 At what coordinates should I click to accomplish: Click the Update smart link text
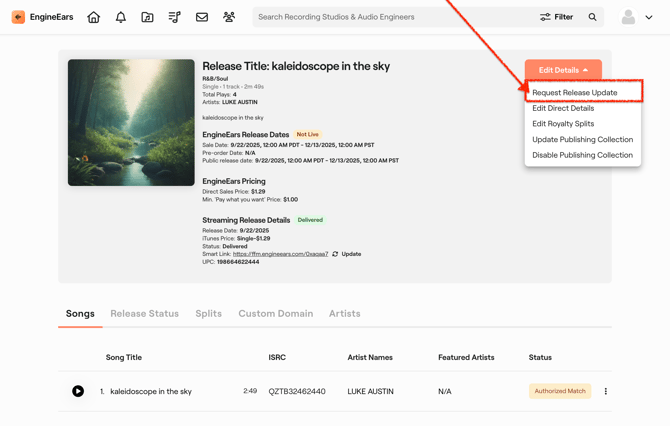point(351,254)
